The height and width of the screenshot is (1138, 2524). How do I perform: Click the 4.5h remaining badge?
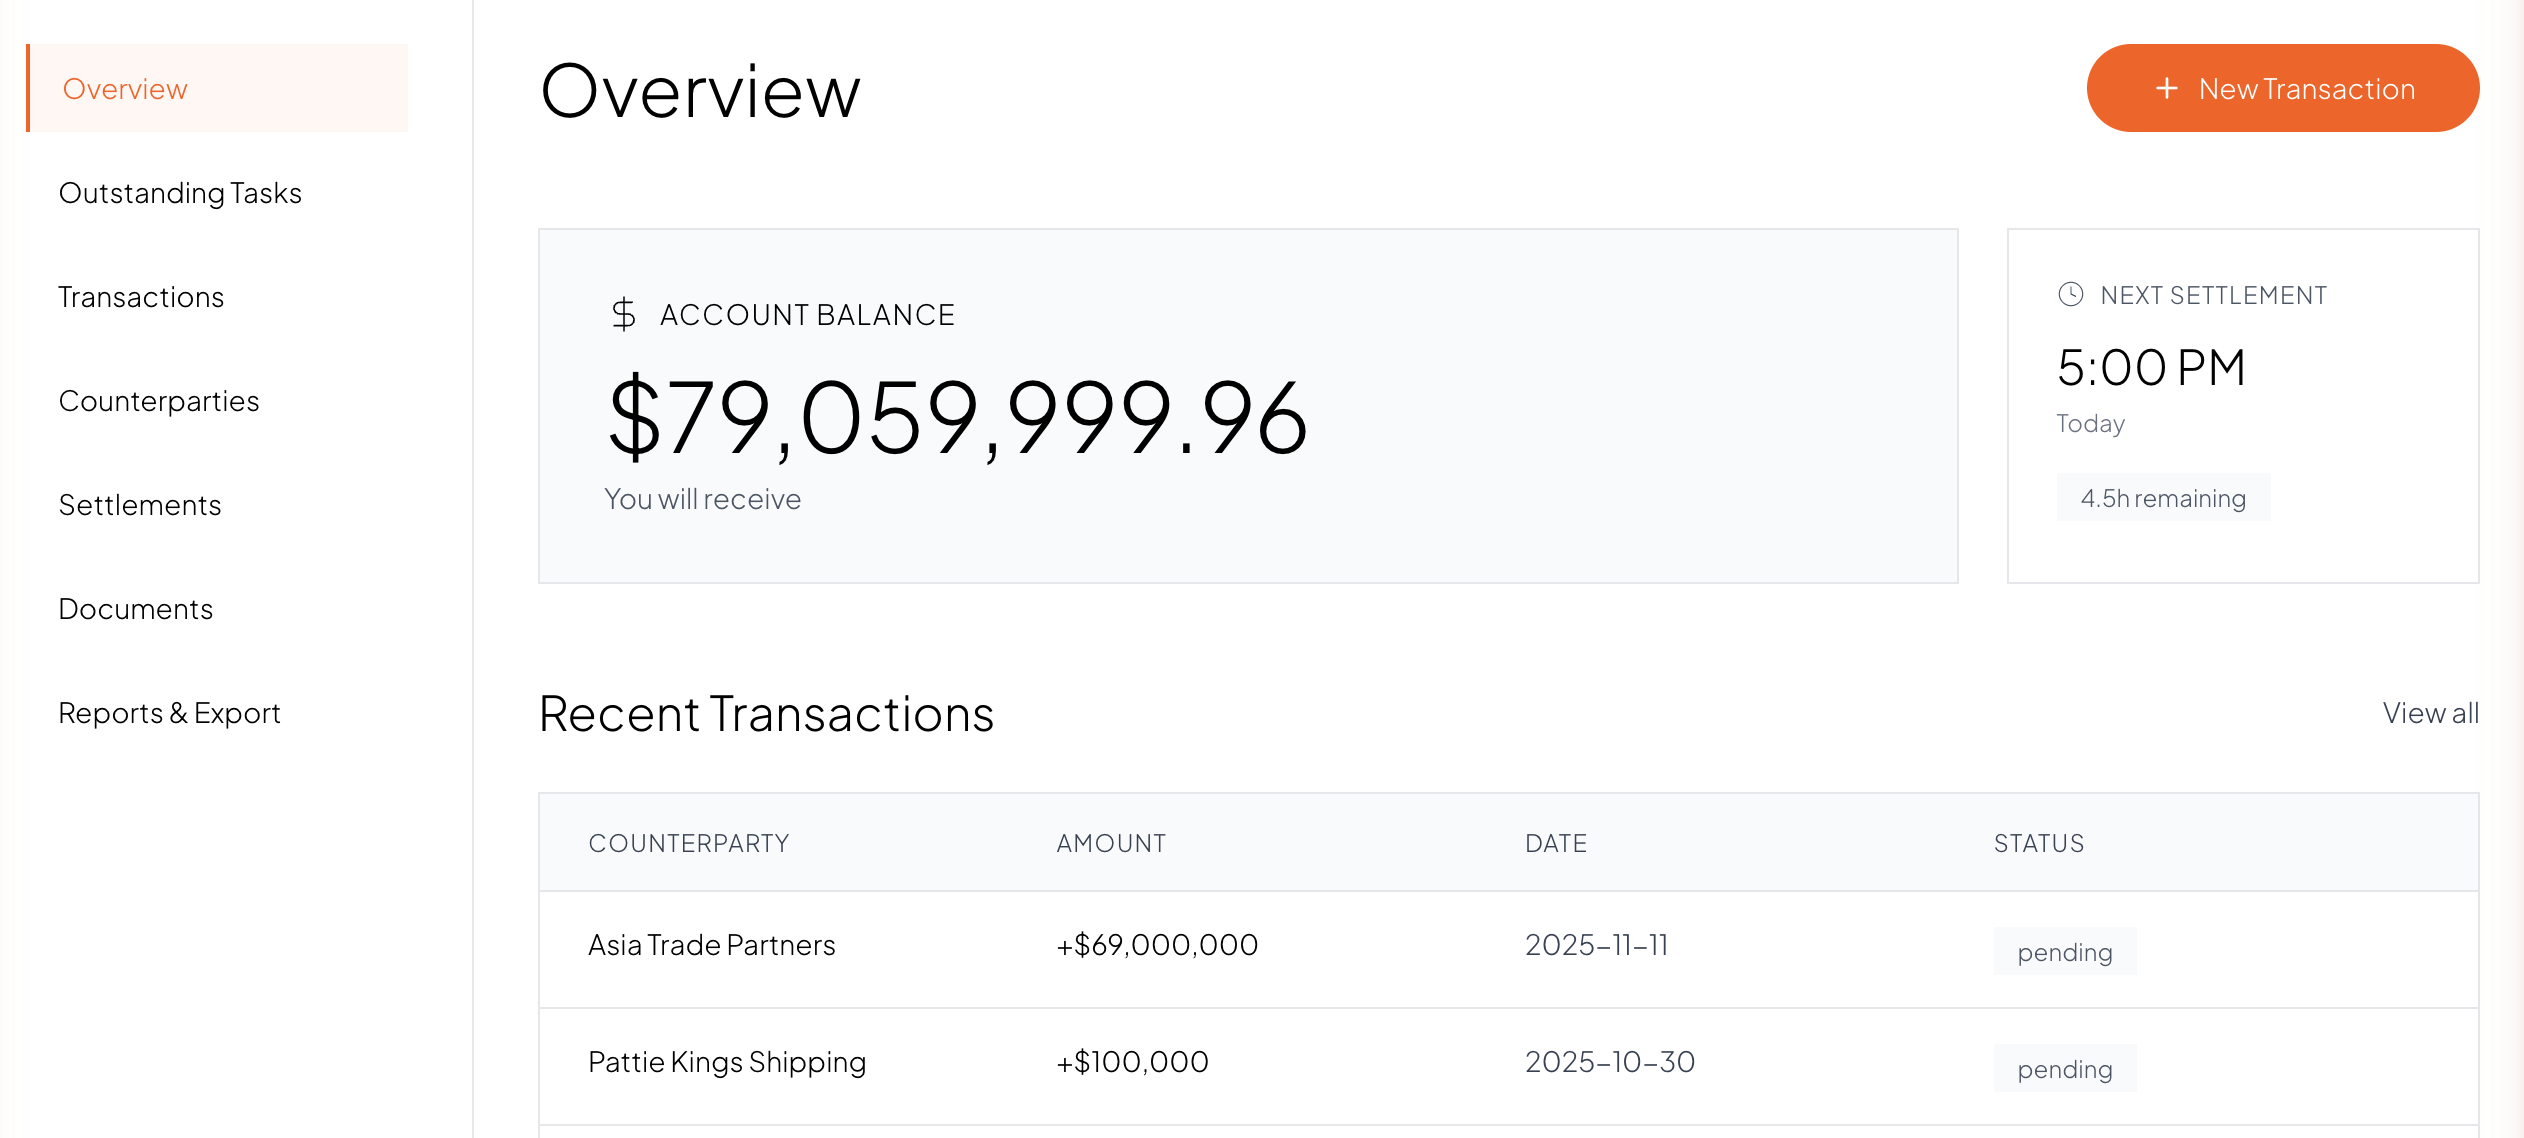[2163, 498]
